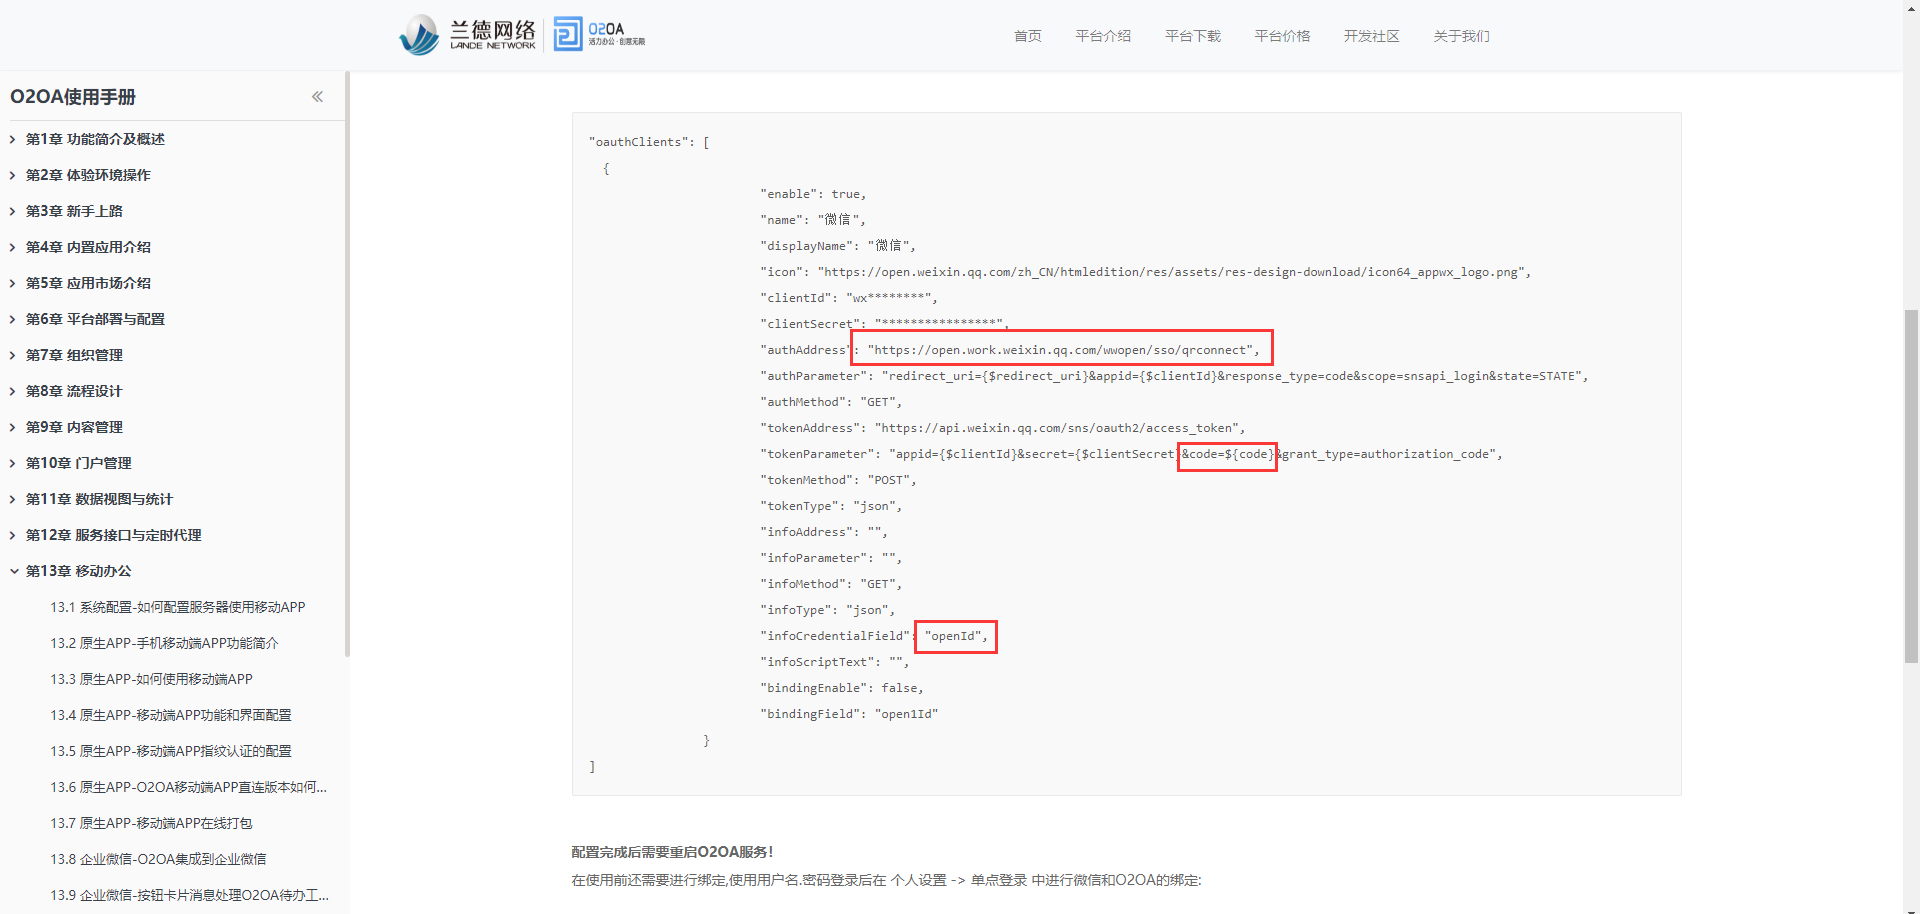Expand chapter 第6章 平台部署与配置
This screenshot has height=914, width=1920.
click(13, 320)
